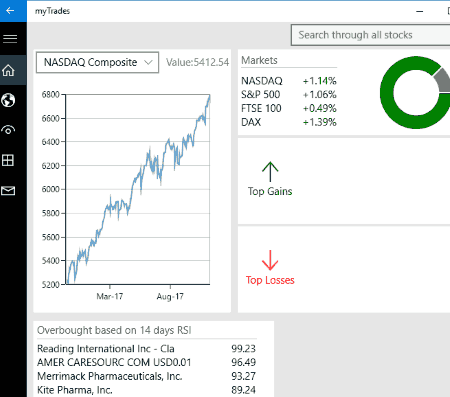Viewport: 450px width, 397px height.
Task: Click the green donut chart segment
Action: pyautogui.click(x=387, y=93)
